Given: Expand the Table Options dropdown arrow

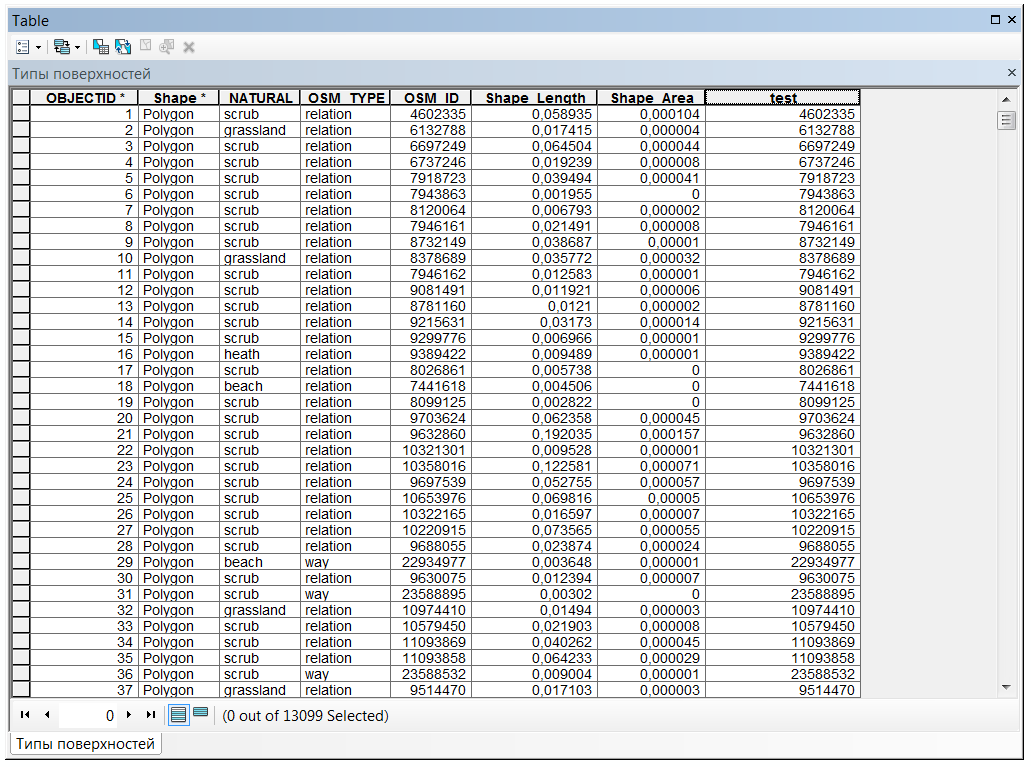Looking at the screenshot, I should tap(39, 47).
